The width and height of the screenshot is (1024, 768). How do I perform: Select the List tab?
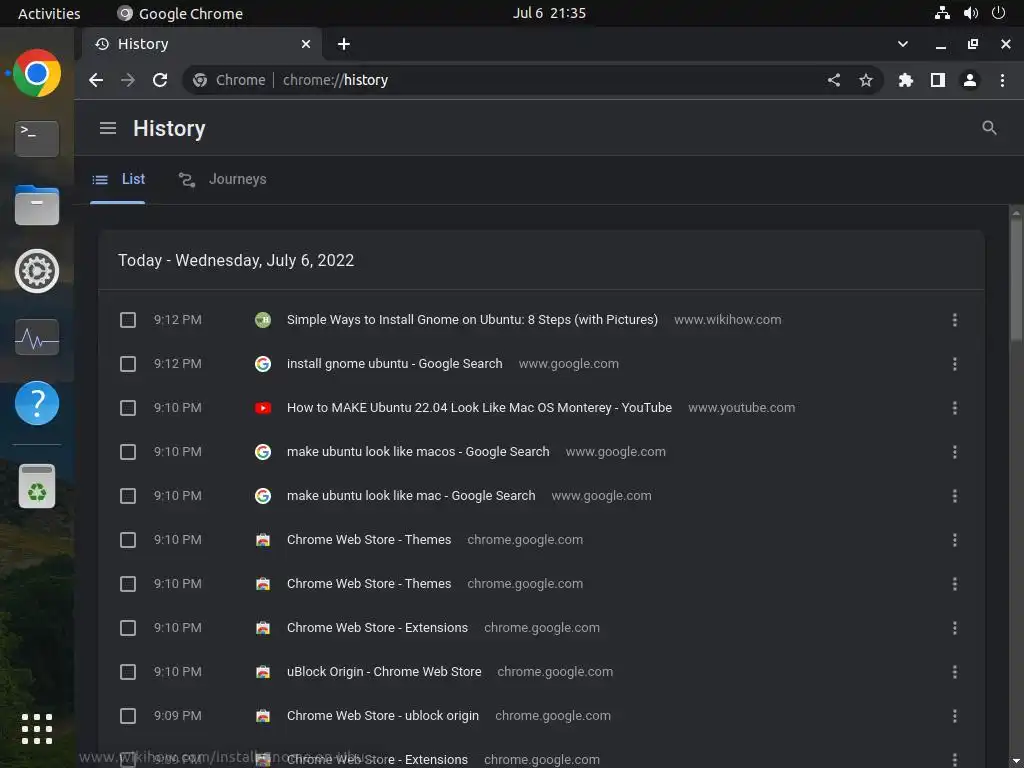[x=119, y=180]
